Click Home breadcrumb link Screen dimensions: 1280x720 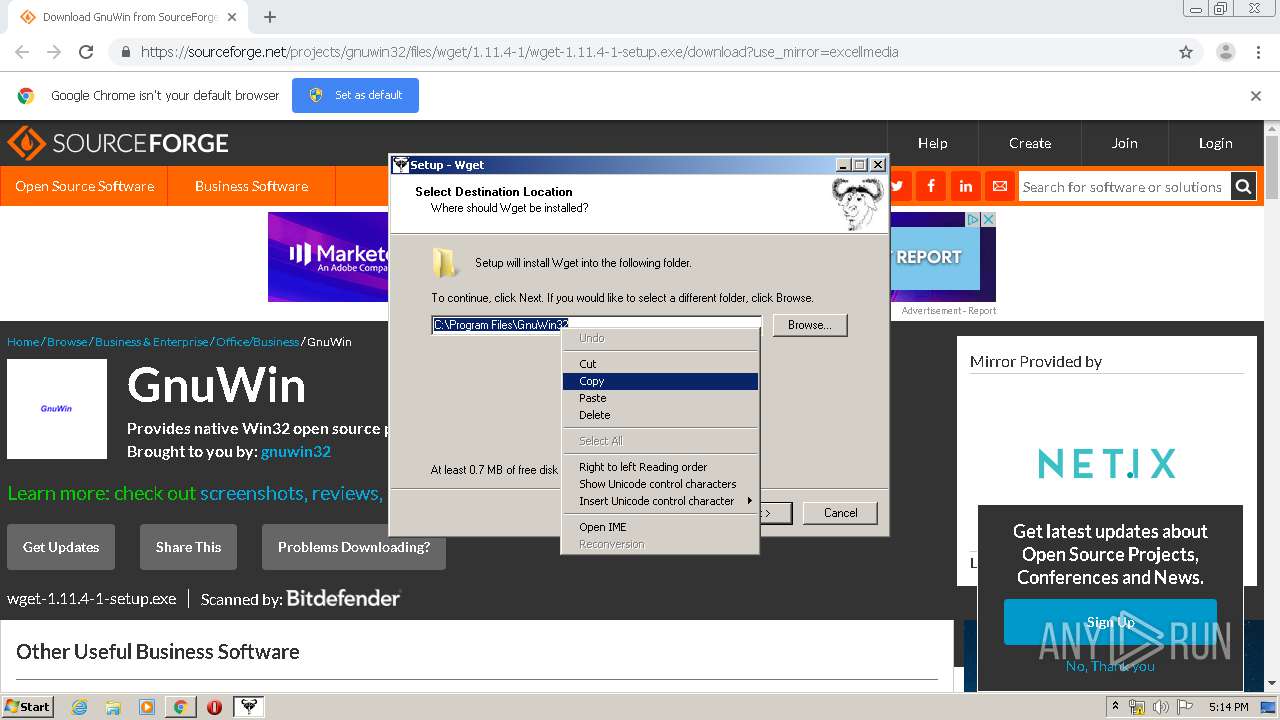point(23,342)
